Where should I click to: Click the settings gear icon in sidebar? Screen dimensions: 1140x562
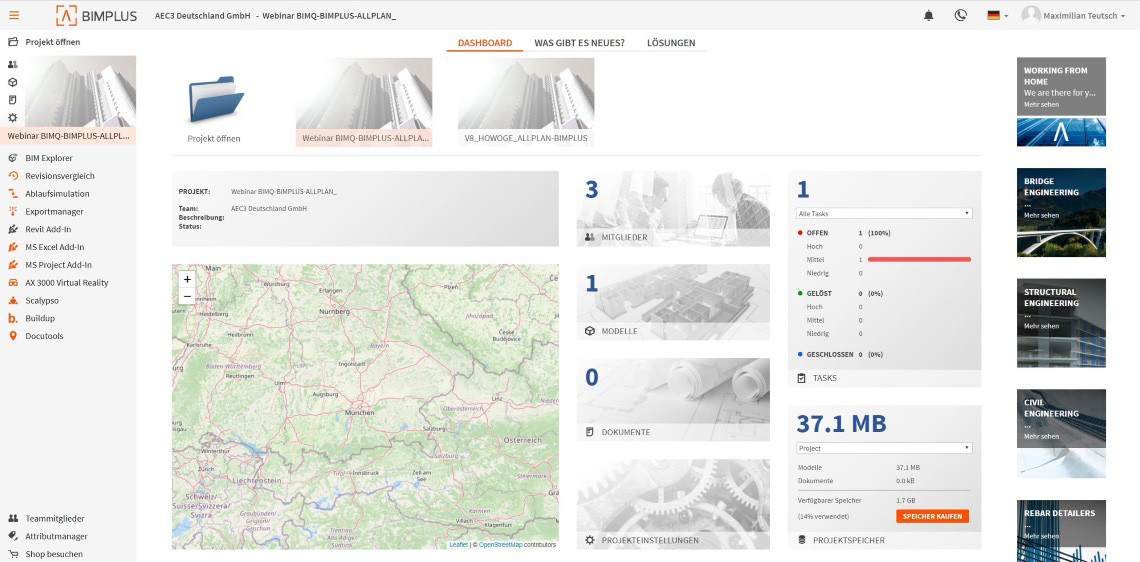tap(12, 117)
